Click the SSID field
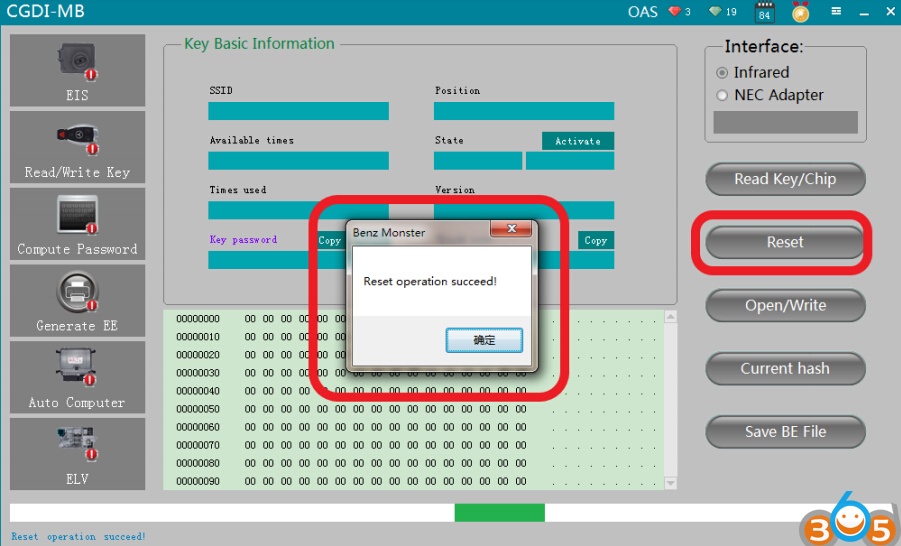Screen dimensions: 901x546 (x=298, y=111)
